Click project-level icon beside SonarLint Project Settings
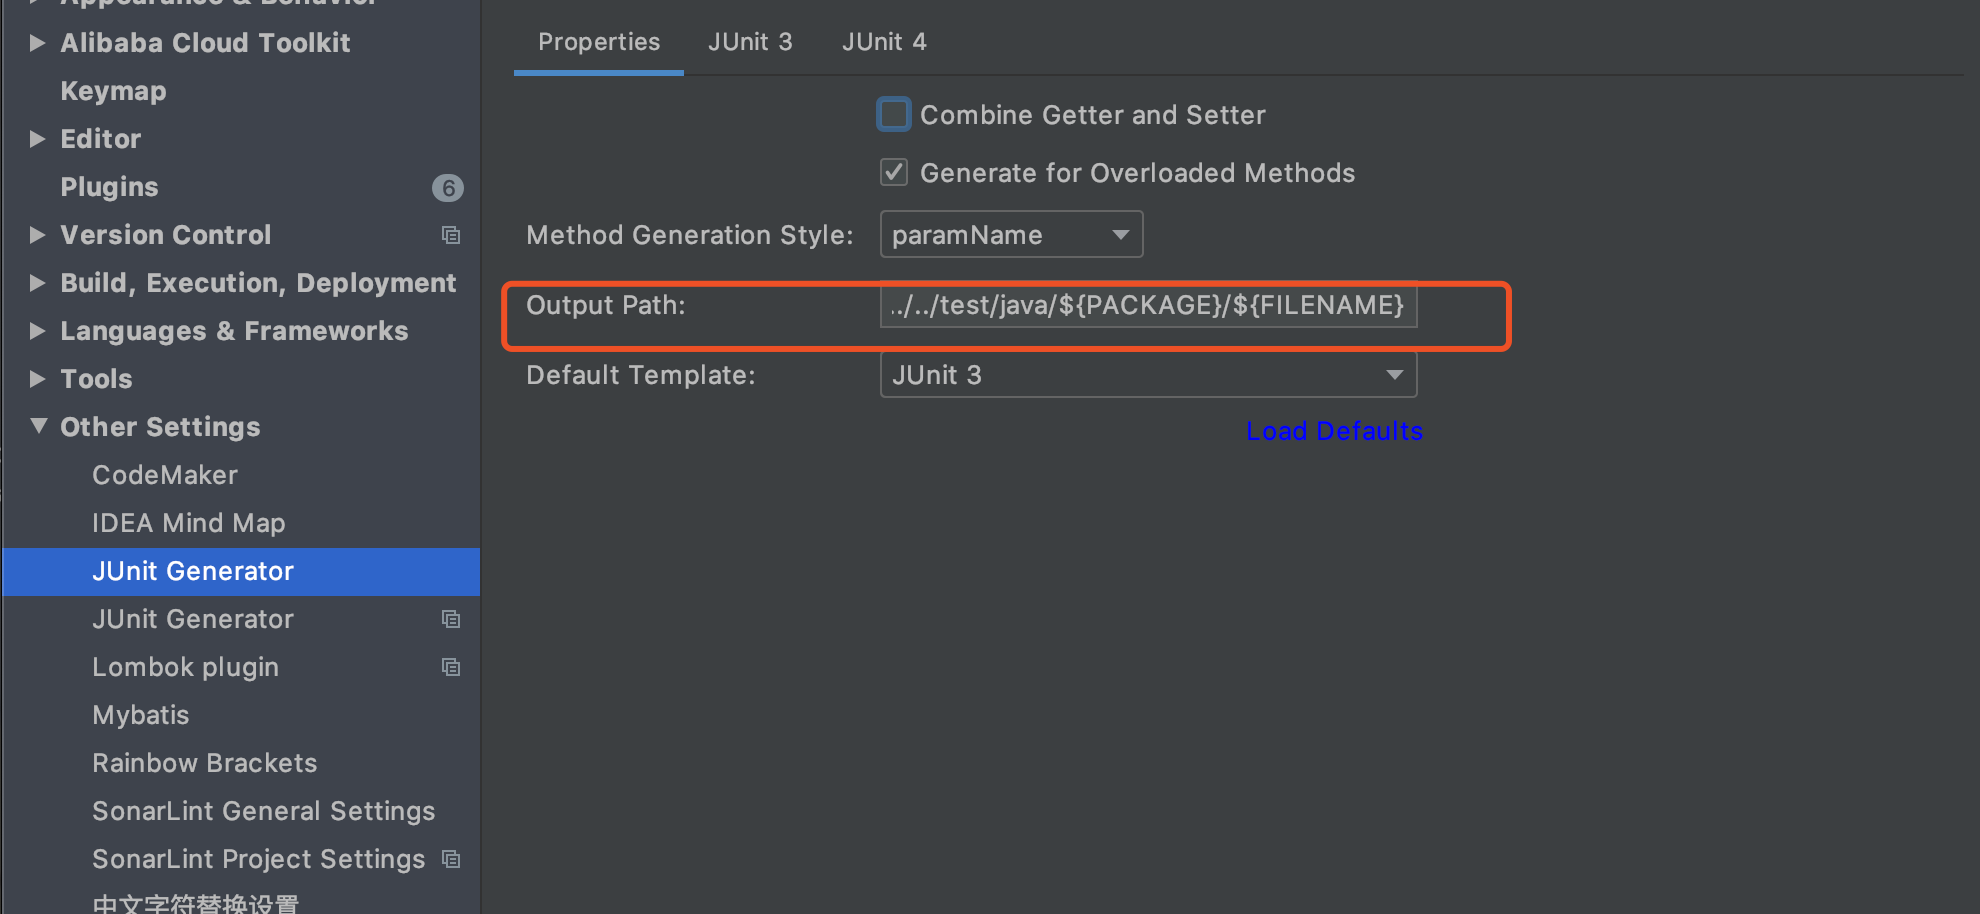Image resolution: width=1980 pixels, height=914 pixels. coord(451,859)
